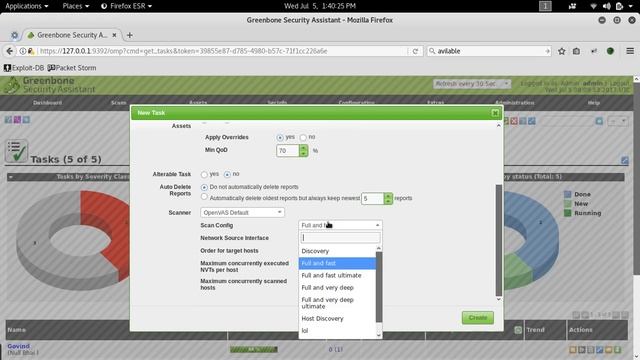Open the Scanner 'OpenVAS Default' dropdown
640x360 pixels.
point(242,213)
